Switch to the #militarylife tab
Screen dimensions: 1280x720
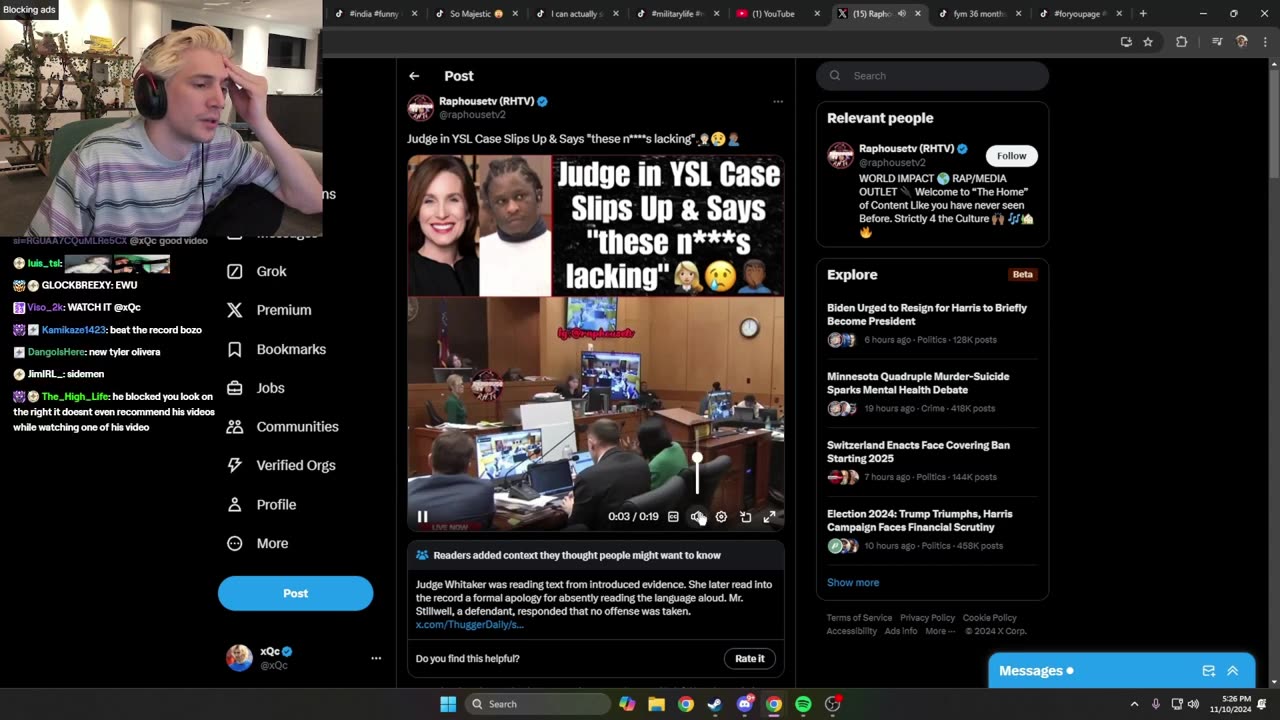(677, 14)
